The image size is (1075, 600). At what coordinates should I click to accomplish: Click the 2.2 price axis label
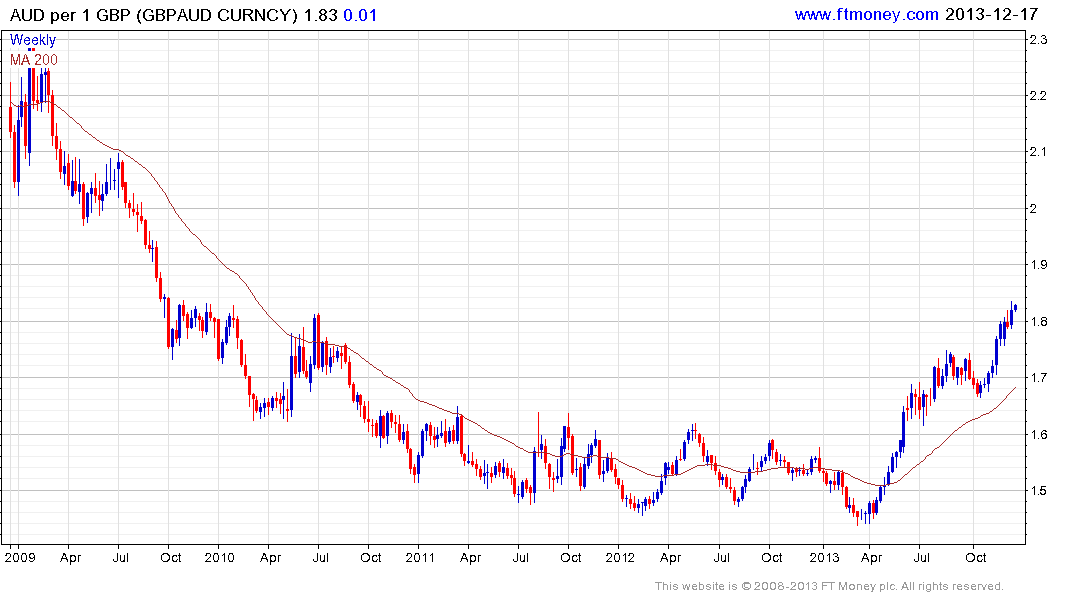(1038, 96)
